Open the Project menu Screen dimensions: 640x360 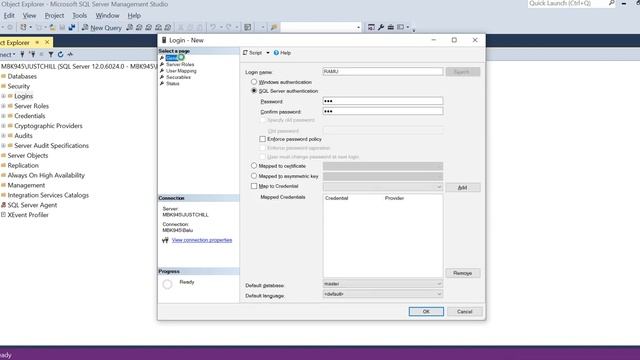tap(54, 16)
